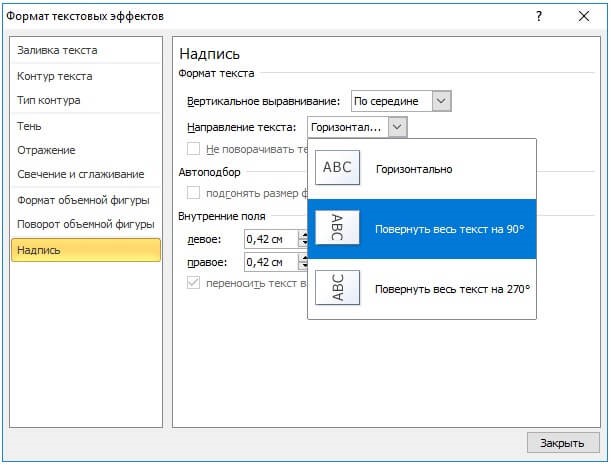
Task: Switch to 'Контур текста' section
Action: pos(54,76)
